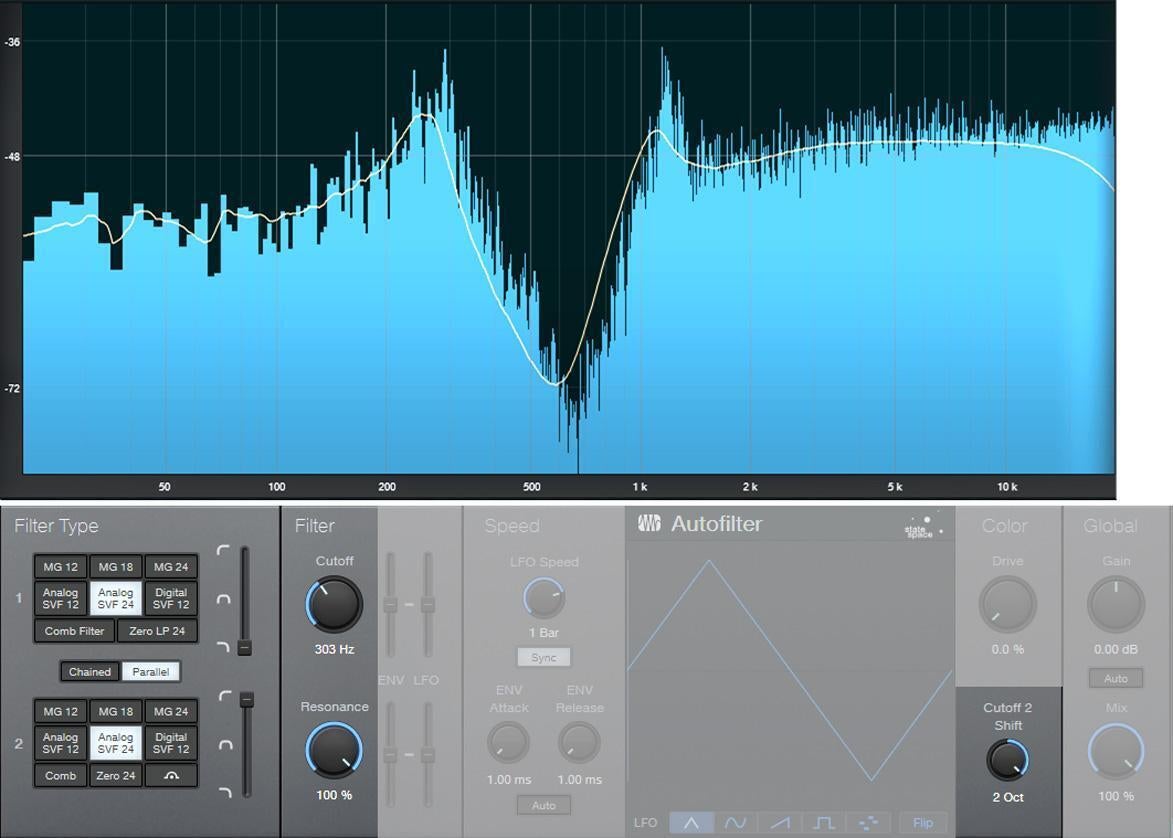Set filter 2 to Digital SVF 12
Image resolution: width=1173 pixels, height=838 pixels.
tap(171, 743)
